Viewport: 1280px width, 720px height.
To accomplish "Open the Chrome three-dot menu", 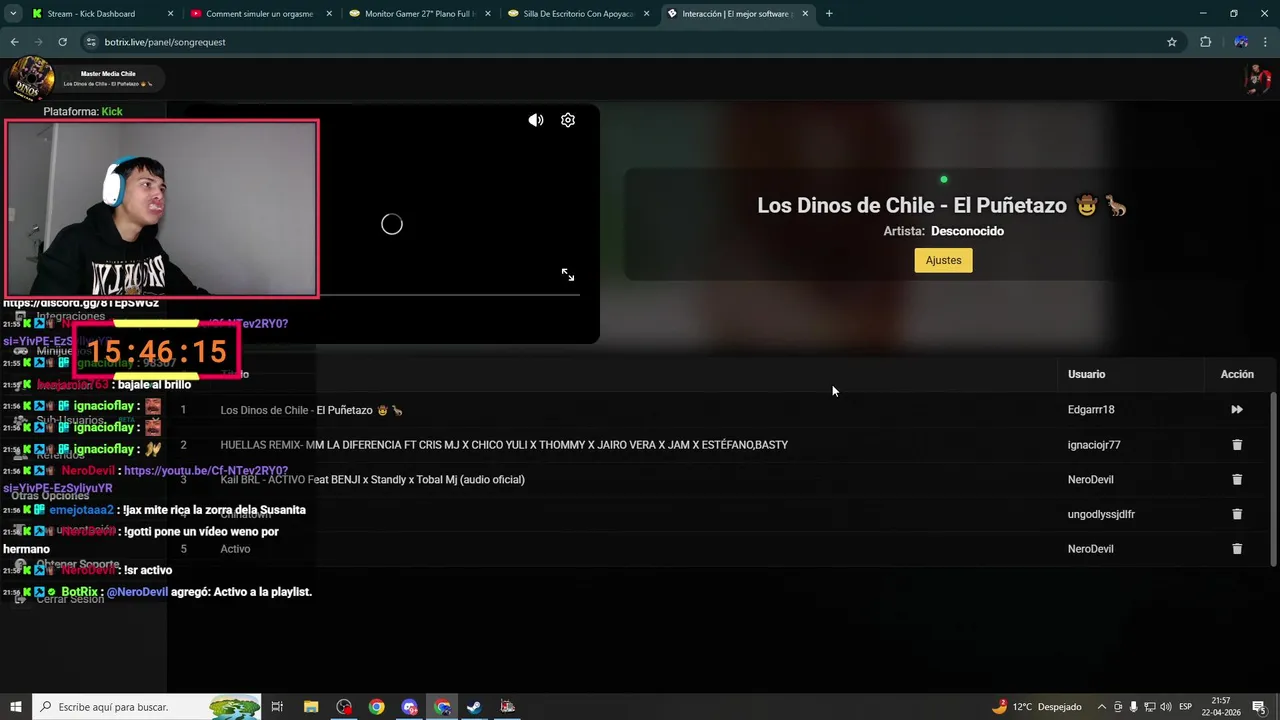I will 1266,42.
